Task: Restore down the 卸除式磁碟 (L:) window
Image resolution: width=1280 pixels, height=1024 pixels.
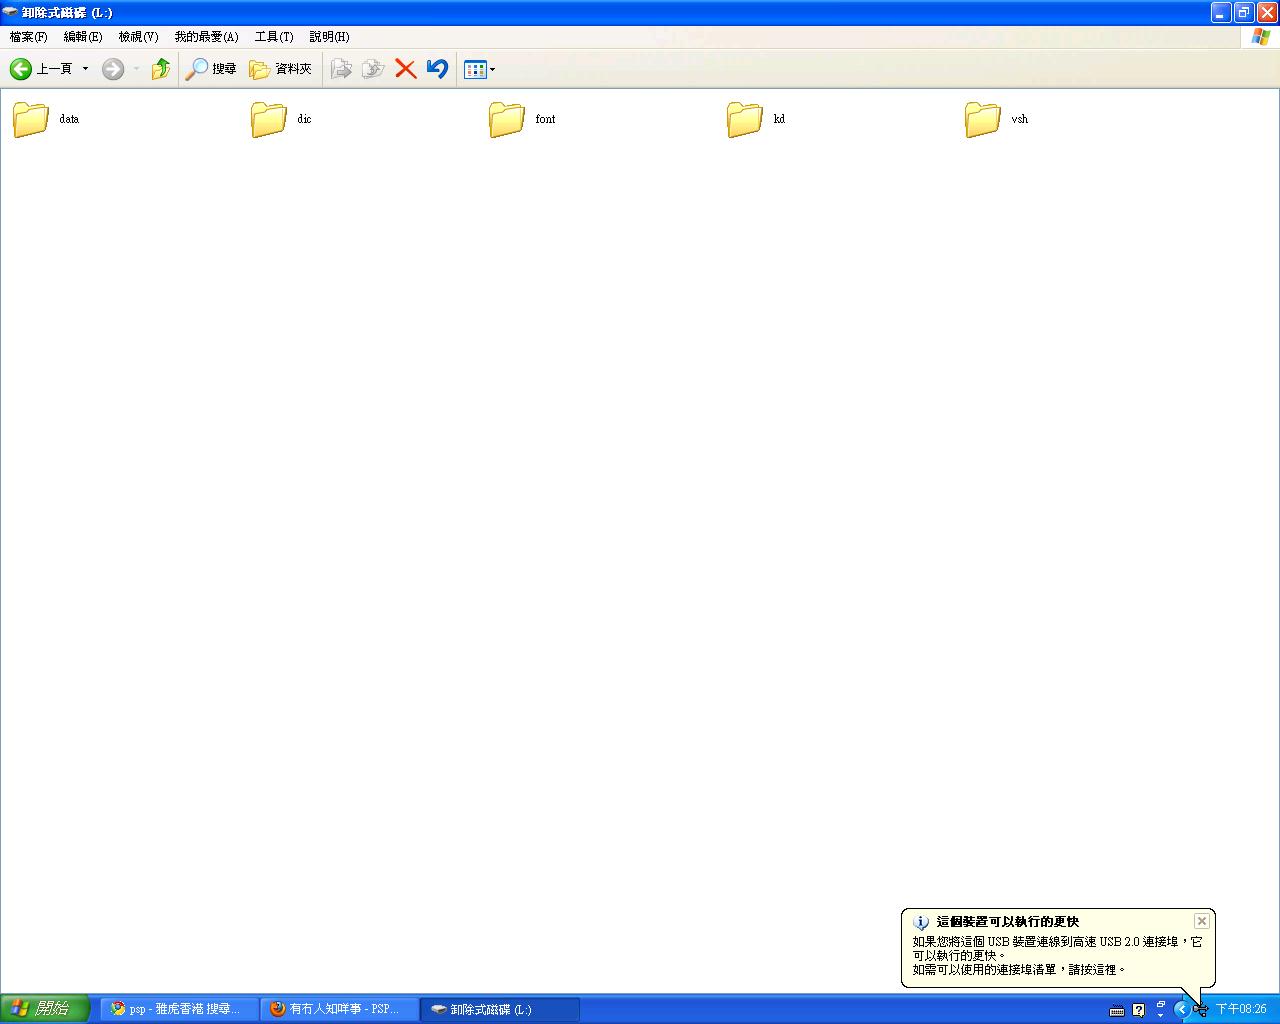Action: pyautogui.click(x=1244, y=12)
